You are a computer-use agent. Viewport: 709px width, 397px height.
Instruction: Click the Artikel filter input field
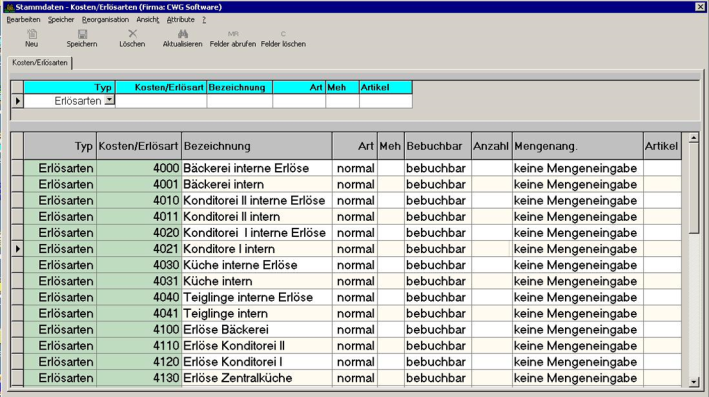point(386,101)
